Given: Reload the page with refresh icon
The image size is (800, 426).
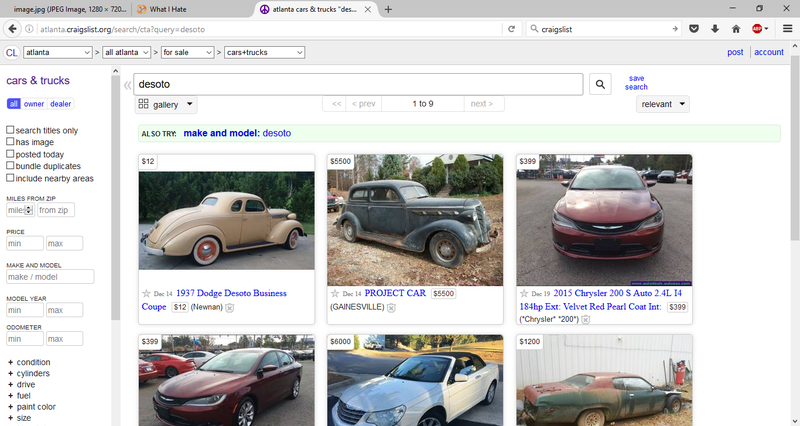Looking at the screenshot, I should pos(511,29).
